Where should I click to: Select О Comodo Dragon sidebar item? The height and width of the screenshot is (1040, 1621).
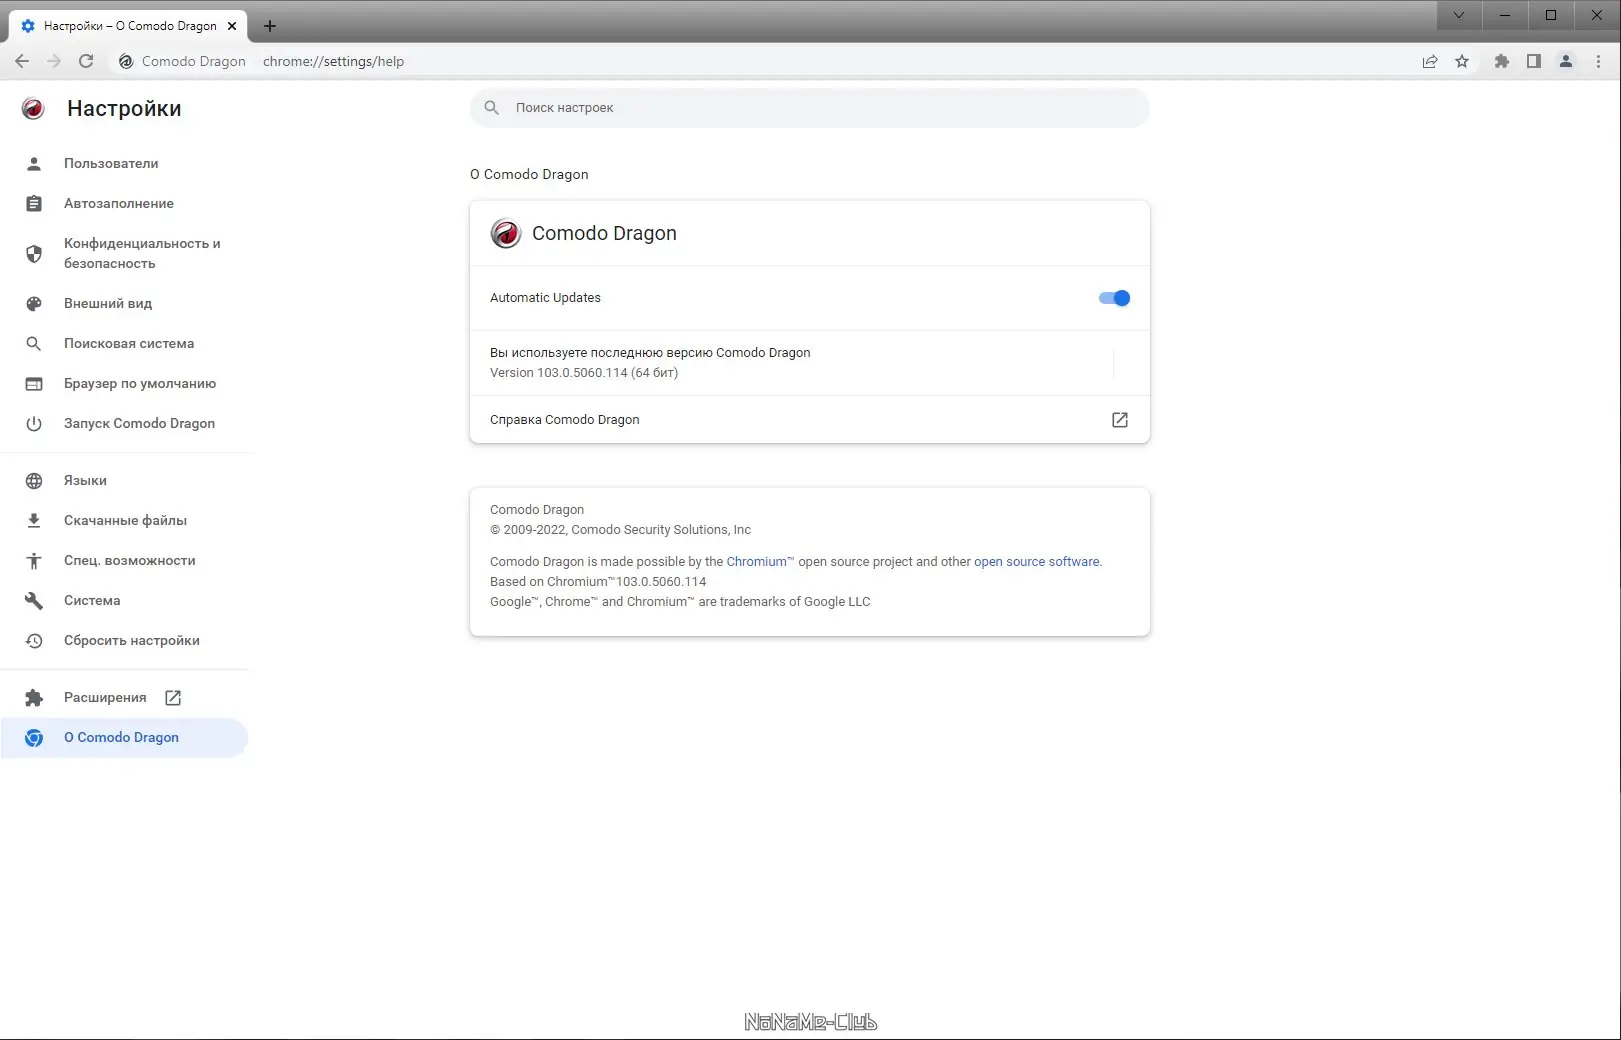pos(124,737)
